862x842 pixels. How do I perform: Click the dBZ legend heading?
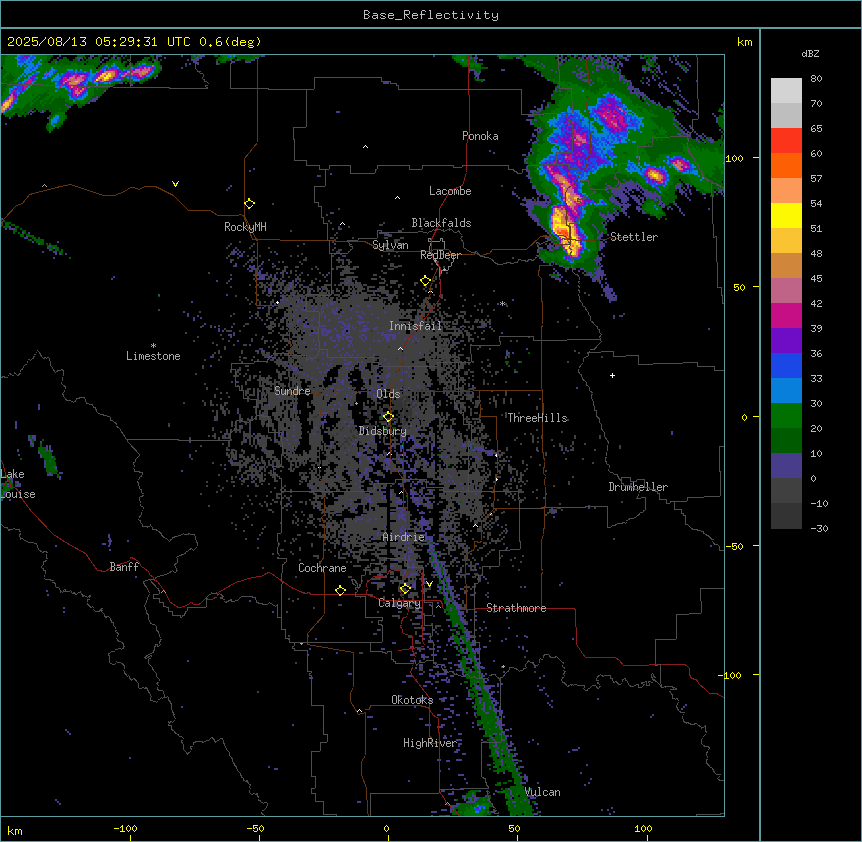point(810,53)
